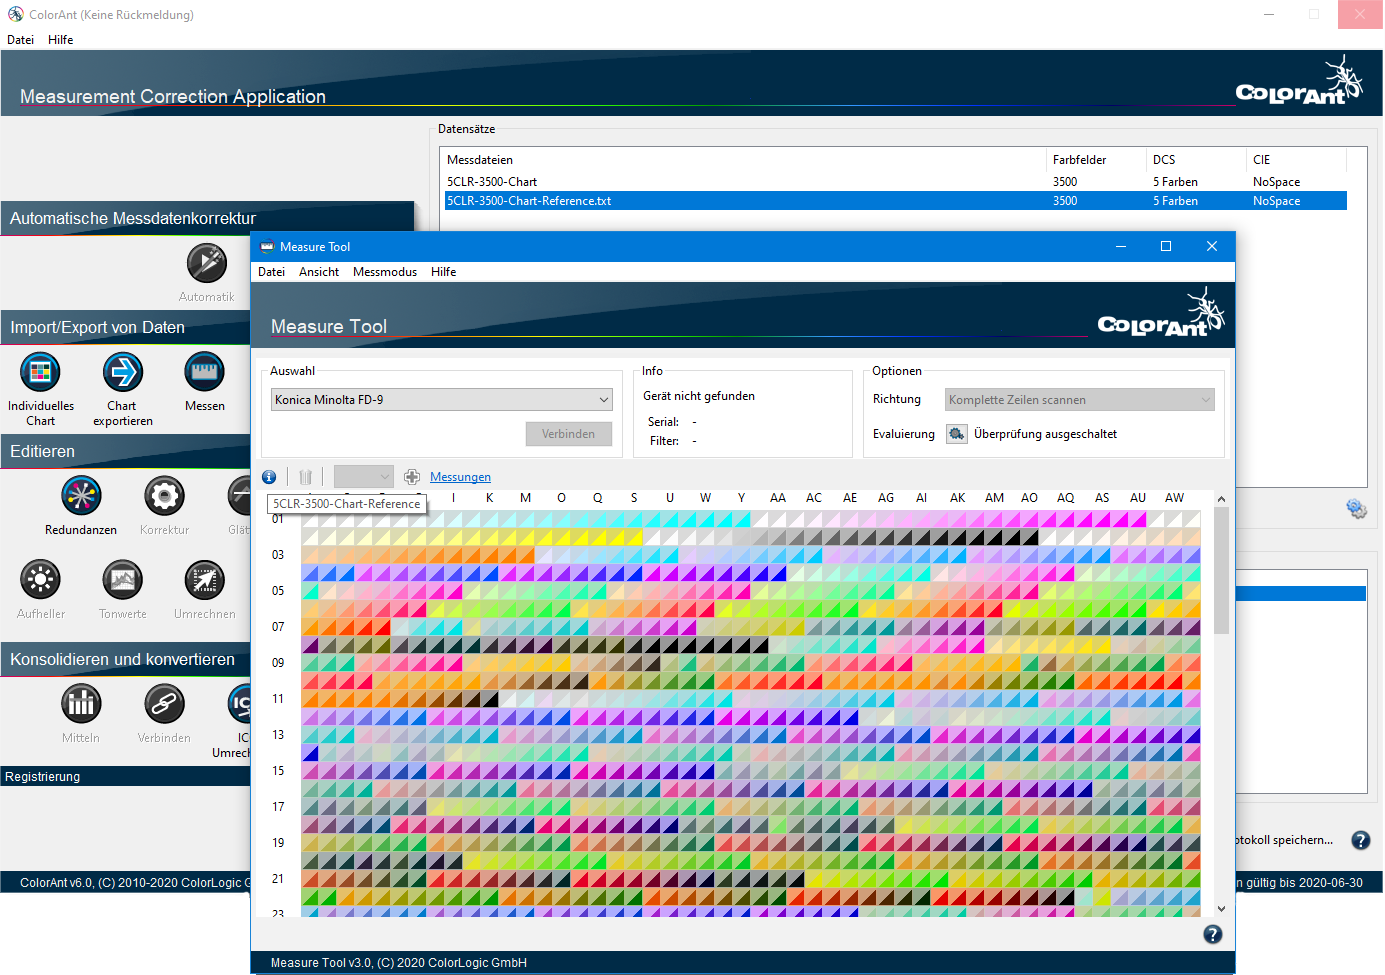
Task: Click the Chart exportieren icon
Action: (x=123, y=373)
